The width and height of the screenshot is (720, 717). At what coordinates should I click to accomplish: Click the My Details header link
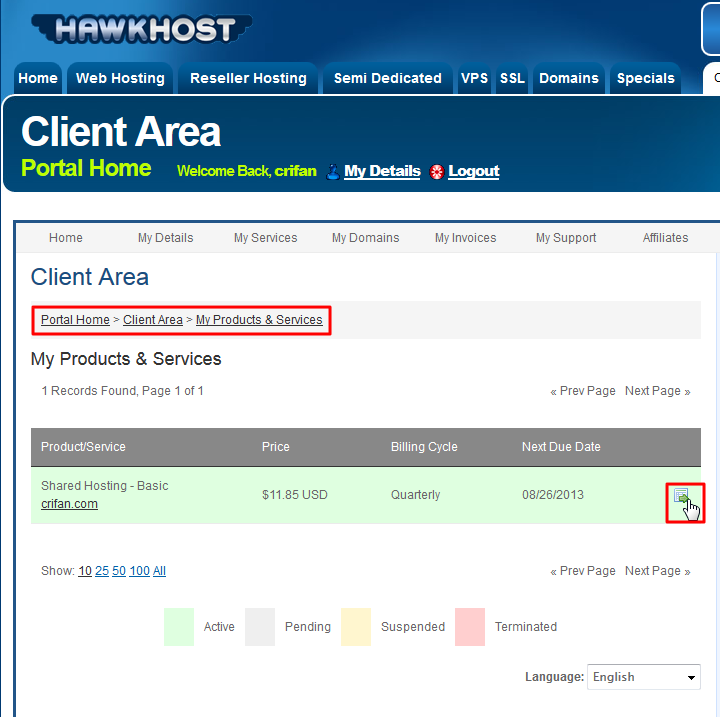click(x=382, y=171)
